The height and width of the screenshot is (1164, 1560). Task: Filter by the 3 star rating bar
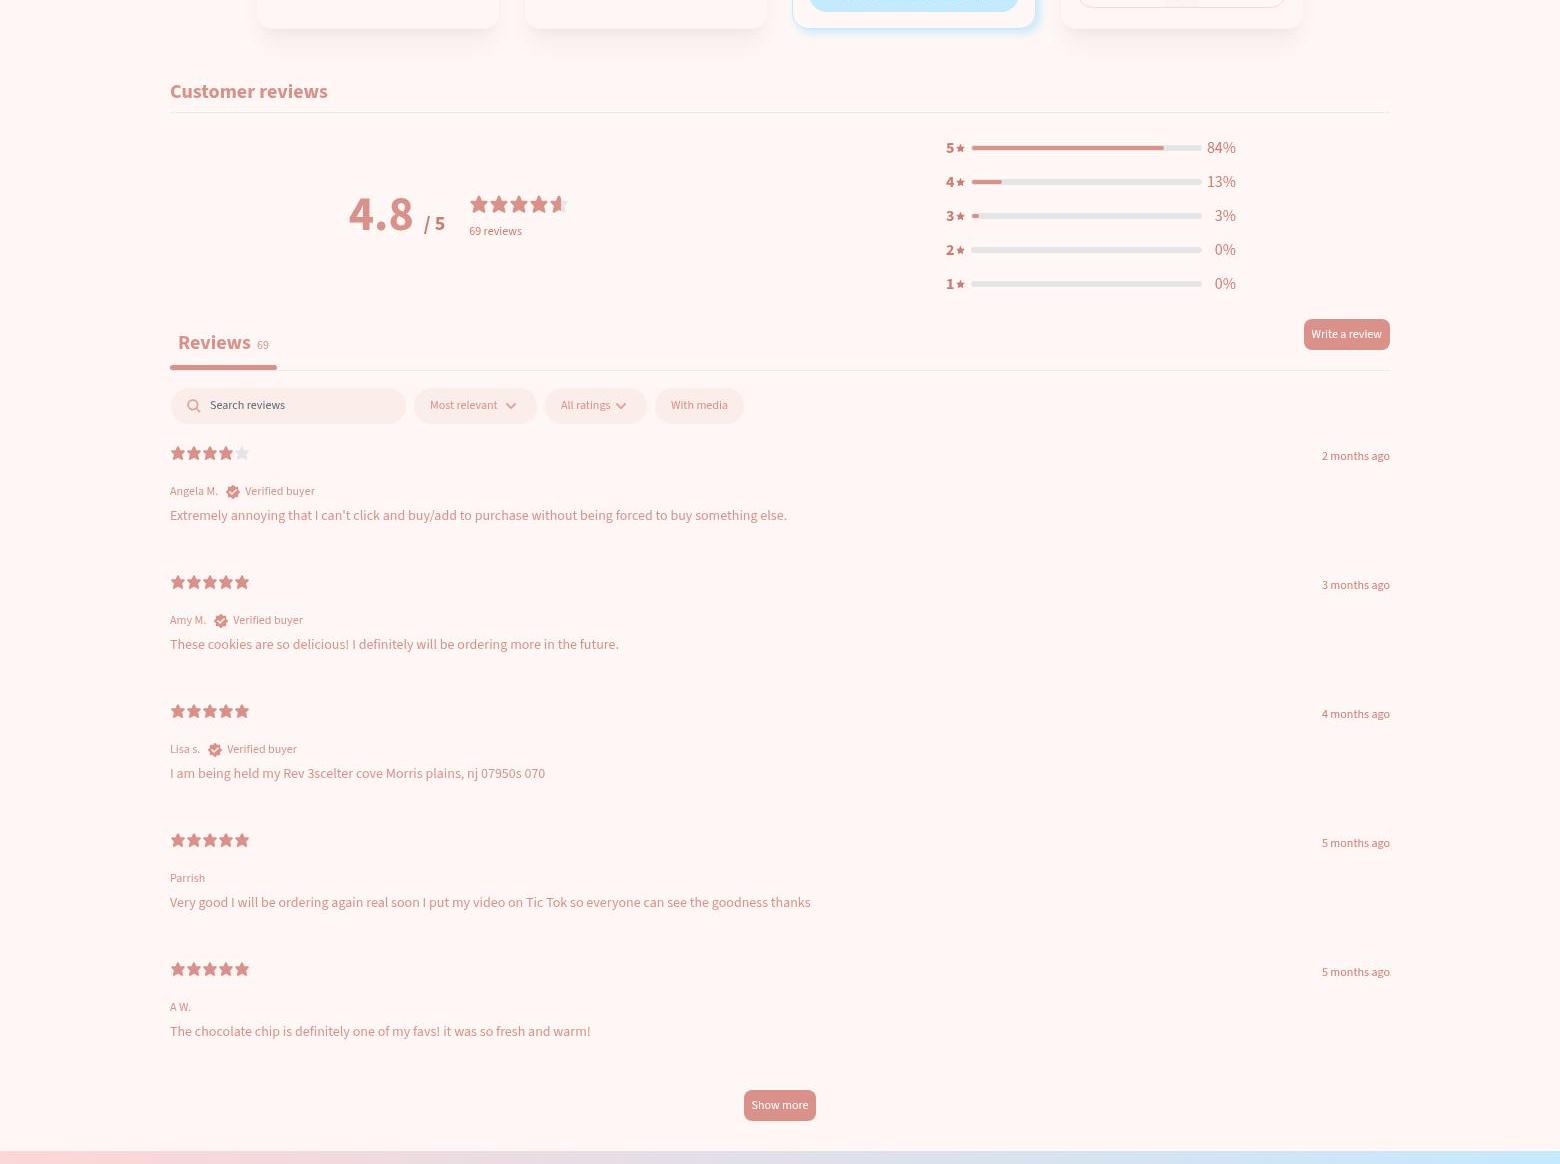[1086, 216]
